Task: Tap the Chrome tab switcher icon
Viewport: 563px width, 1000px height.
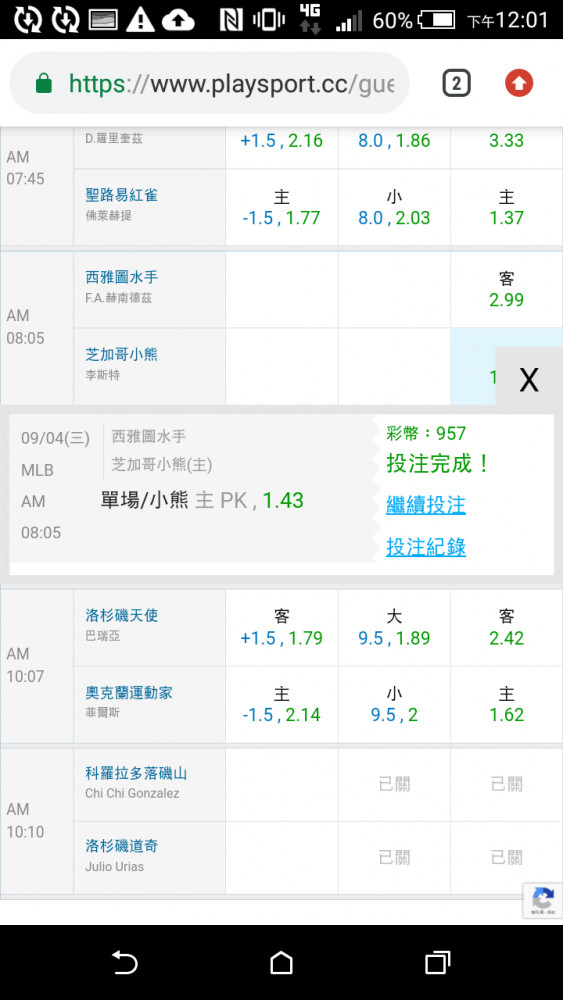Action: [457, 84]
